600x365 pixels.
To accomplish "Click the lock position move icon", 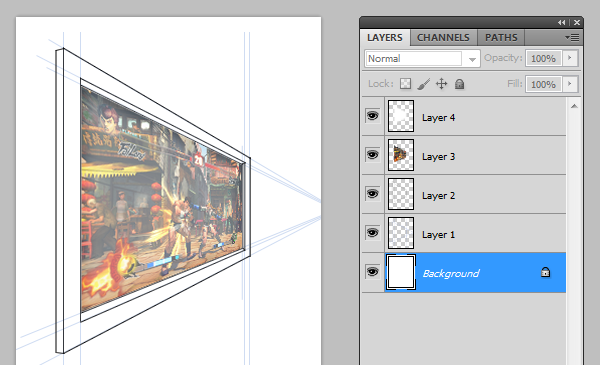I will (442, 83).
